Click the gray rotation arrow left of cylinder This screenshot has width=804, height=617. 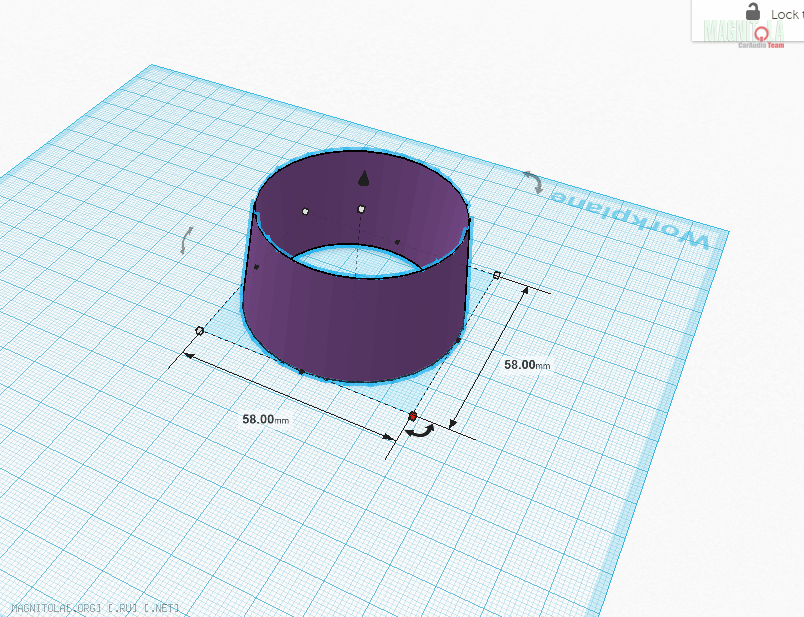187,241
